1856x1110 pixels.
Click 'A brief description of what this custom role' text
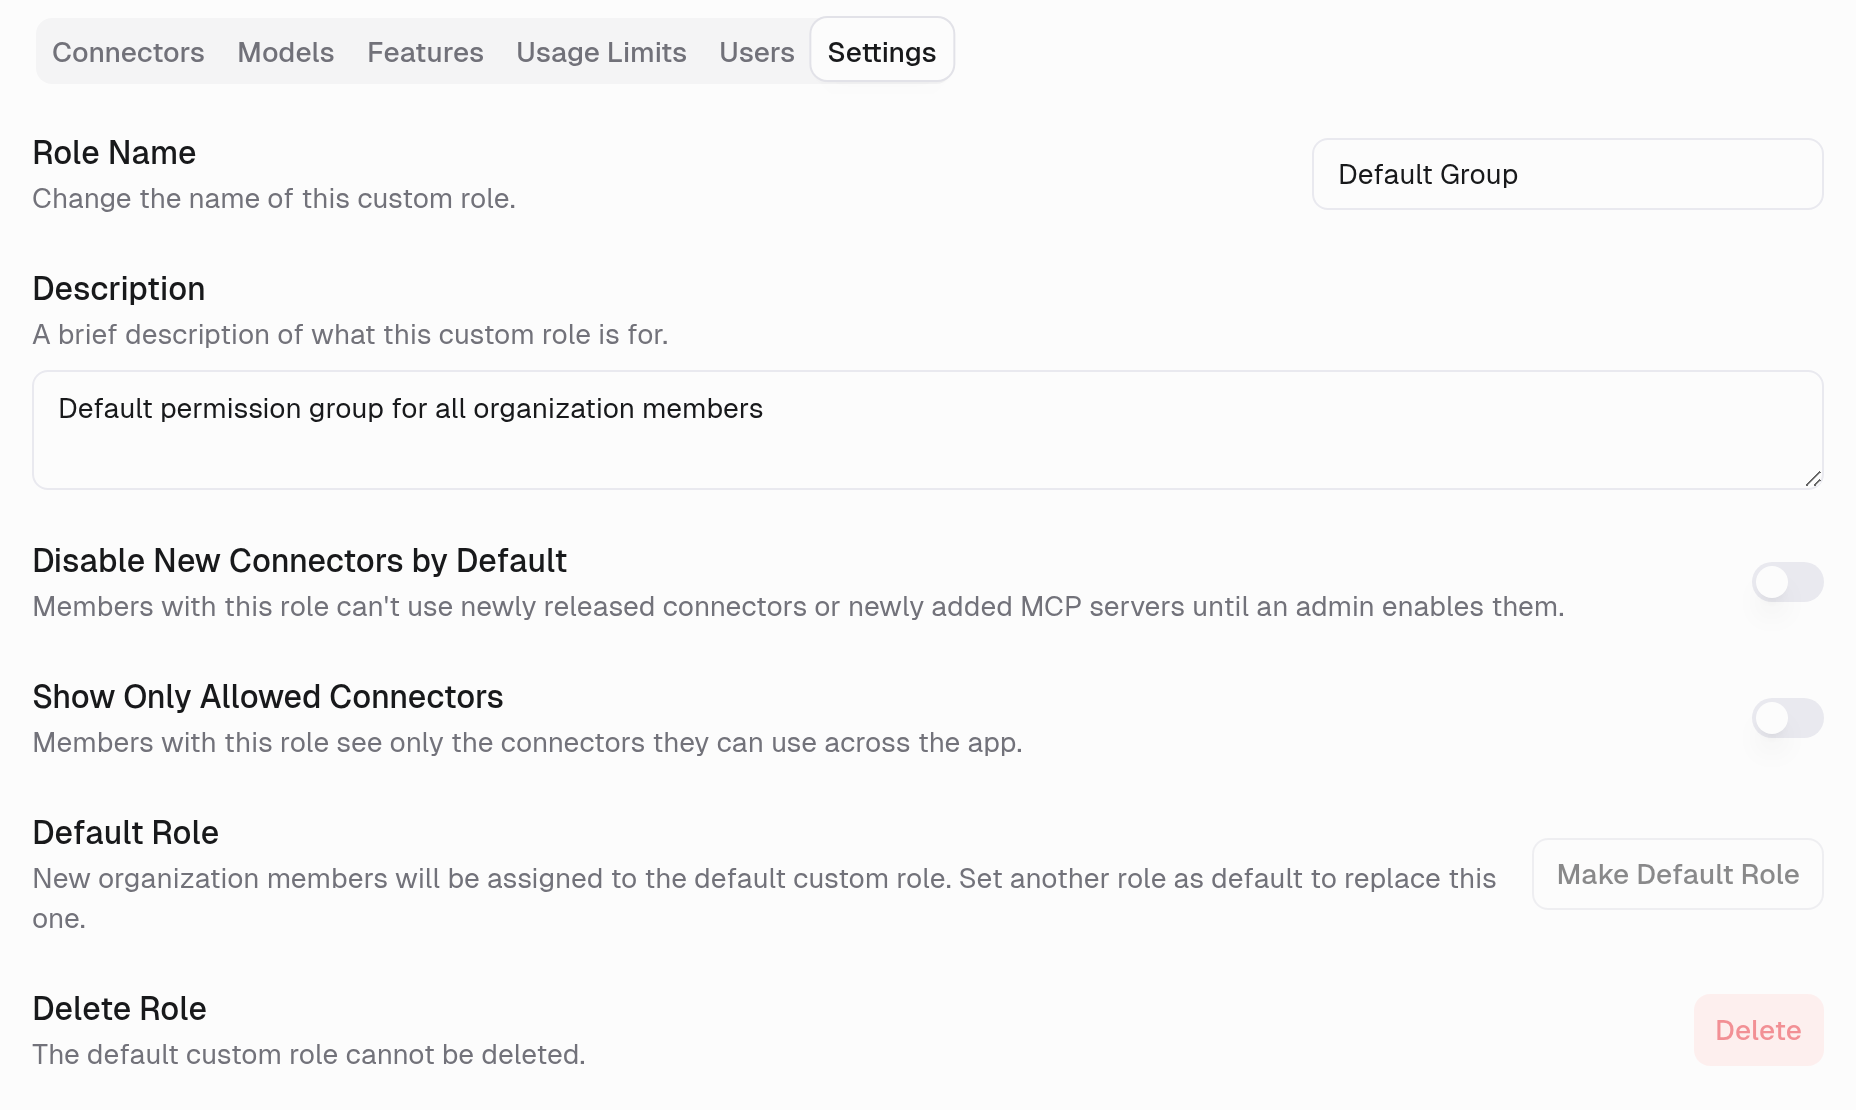350,334
